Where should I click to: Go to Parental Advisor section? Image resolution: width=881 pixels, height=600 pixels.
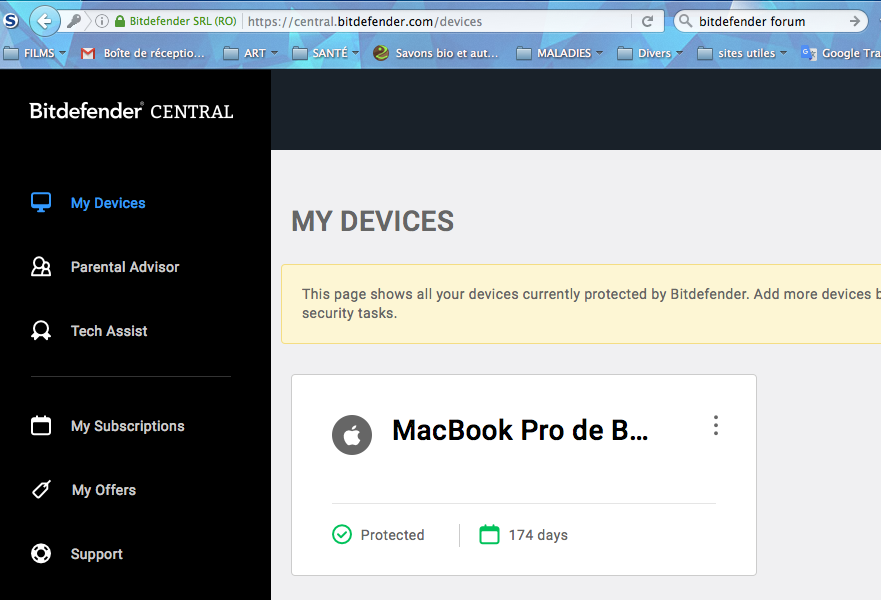coord(125,267)
